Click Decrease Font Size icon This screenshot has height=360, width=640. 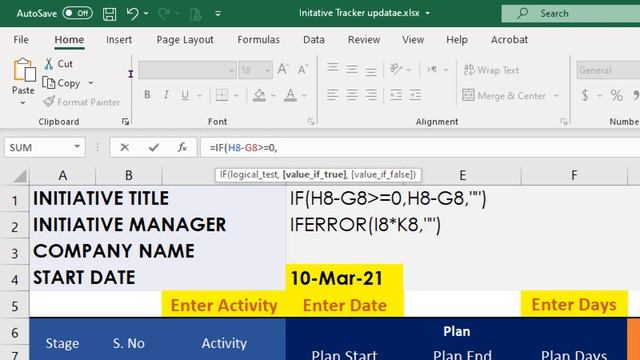(302, 70)
